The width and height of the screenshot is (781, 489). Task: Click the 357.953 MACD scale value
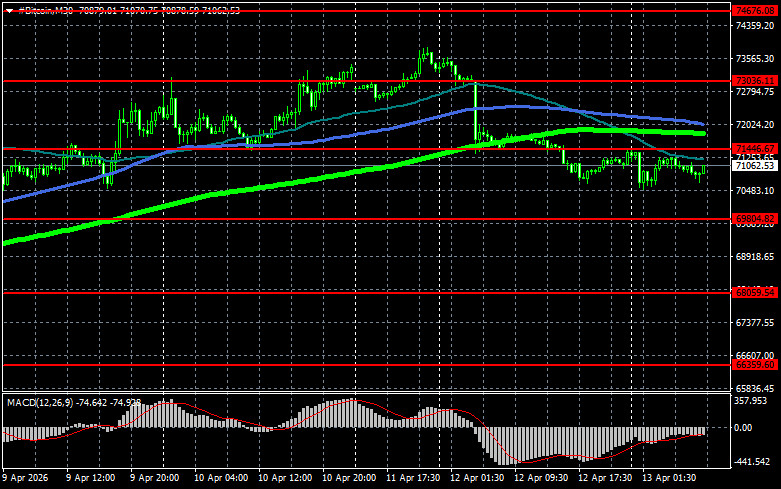coord(751,401)
